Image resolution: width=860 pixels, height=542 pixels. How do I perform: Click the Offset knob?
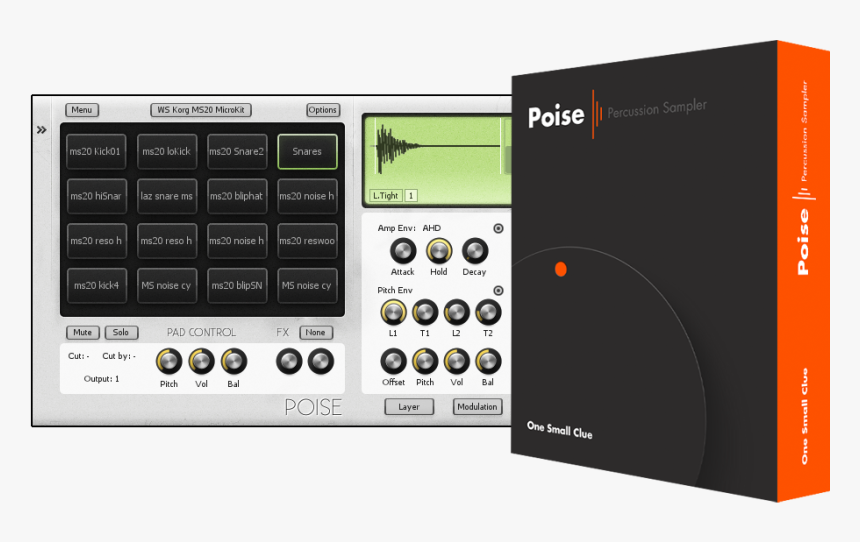(394, 361)
